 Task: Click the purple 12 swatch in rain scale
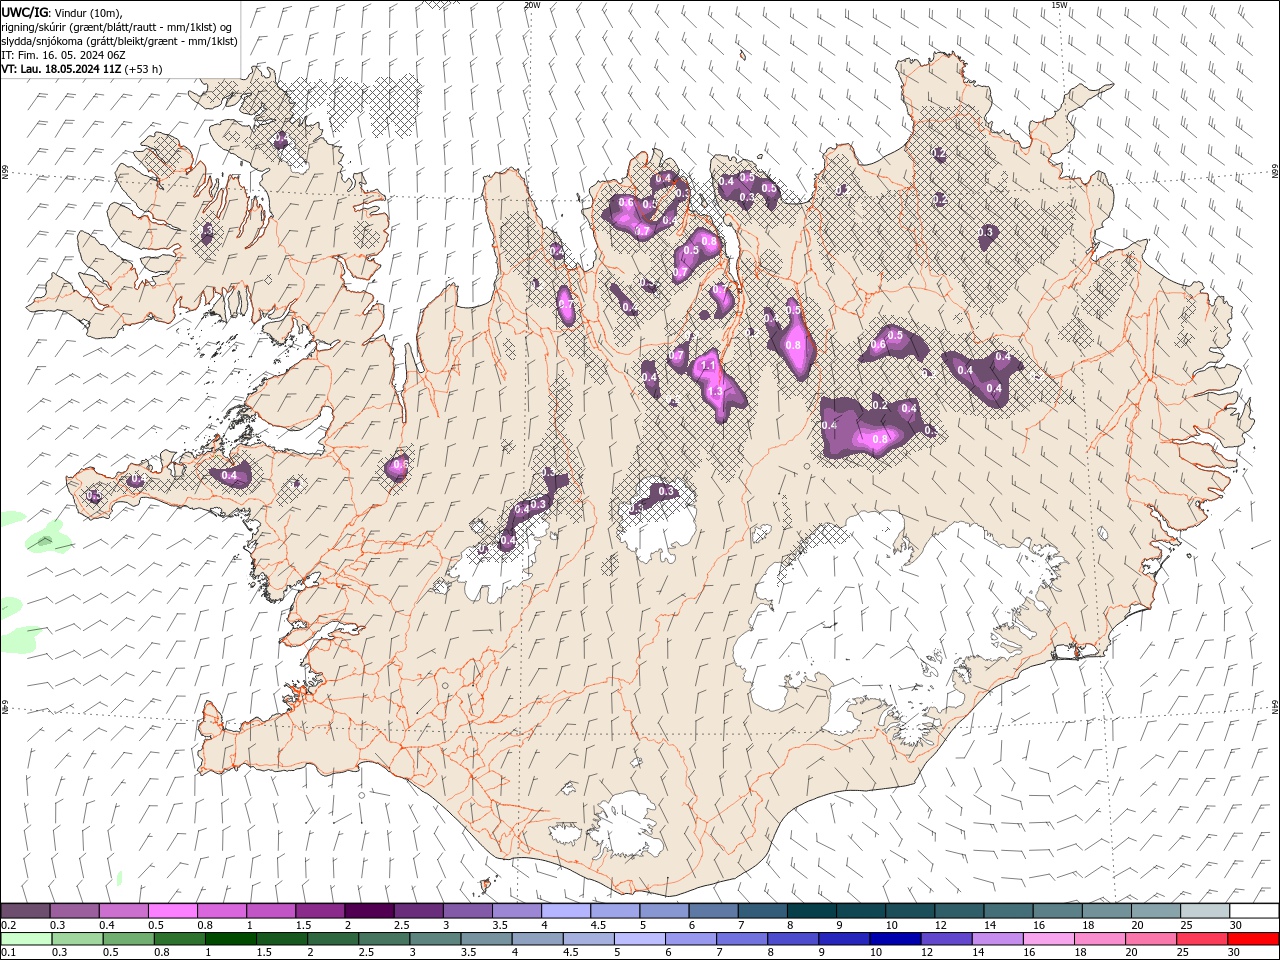(946, 939)
